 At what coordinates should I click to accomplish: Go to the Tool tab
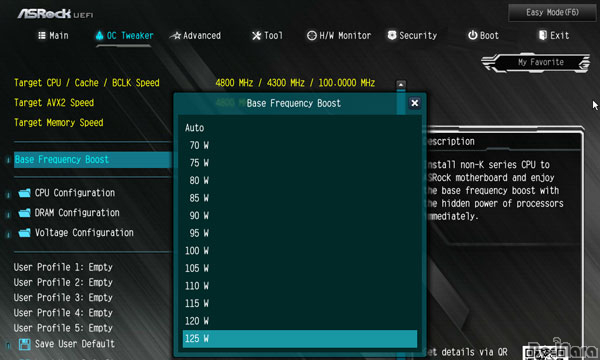267,36
